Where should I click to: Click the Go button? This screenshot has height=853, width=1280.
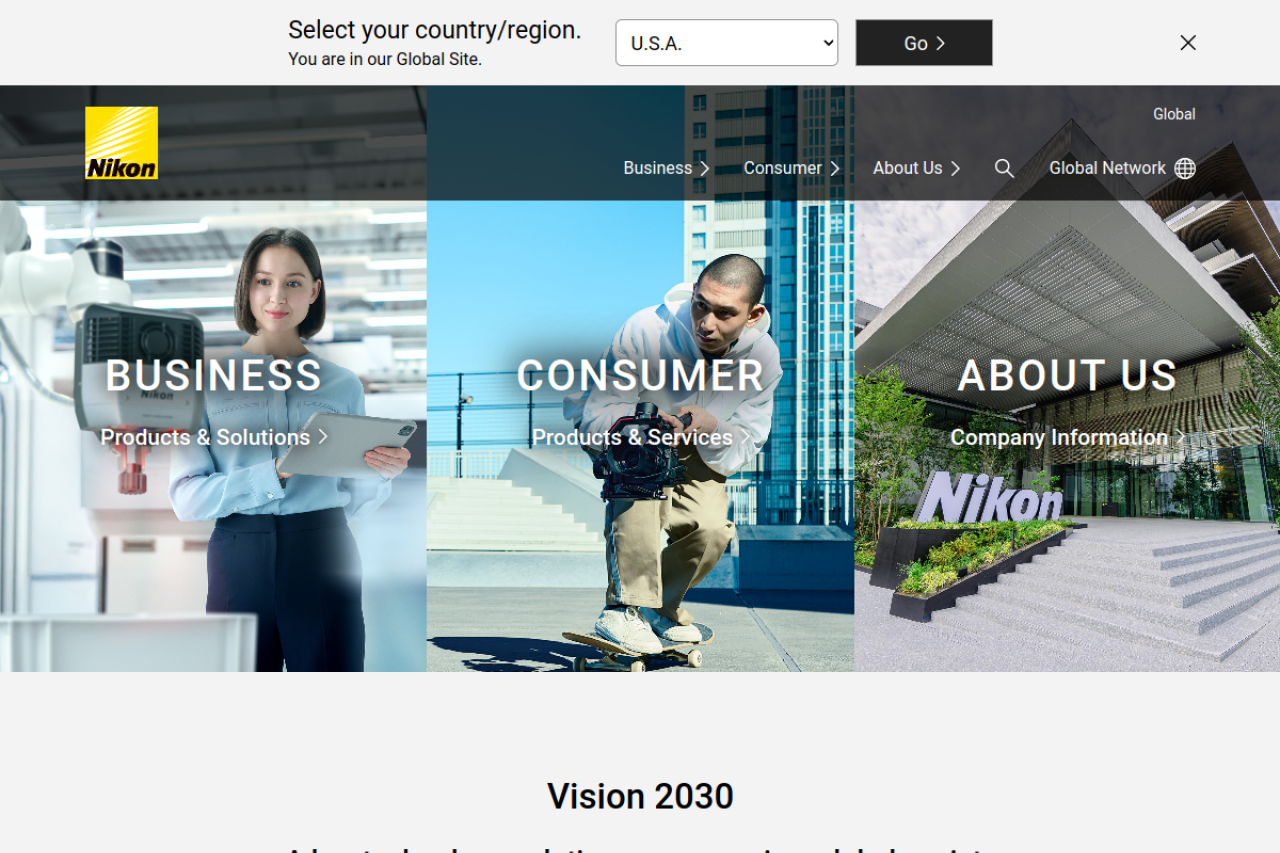(924, 43)
